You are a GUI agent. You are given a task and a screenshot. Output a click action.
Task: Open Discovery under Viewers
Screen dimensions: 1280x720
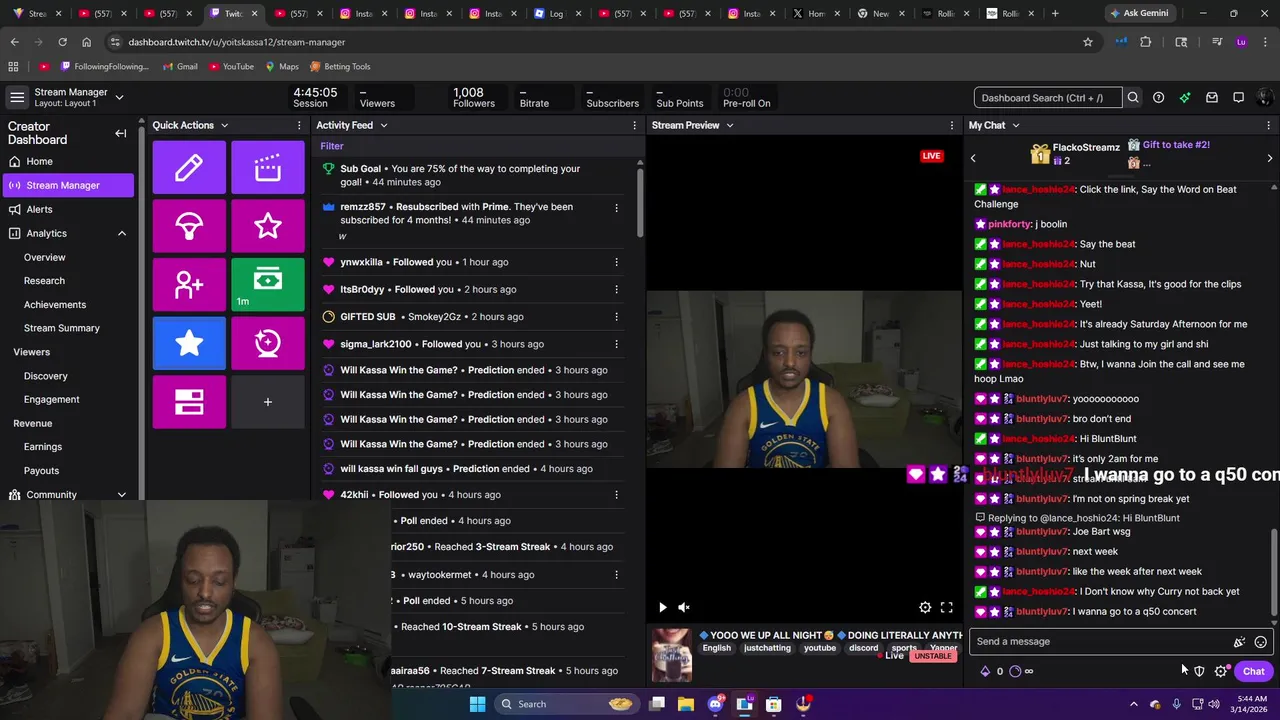click(x=46, y=376)
